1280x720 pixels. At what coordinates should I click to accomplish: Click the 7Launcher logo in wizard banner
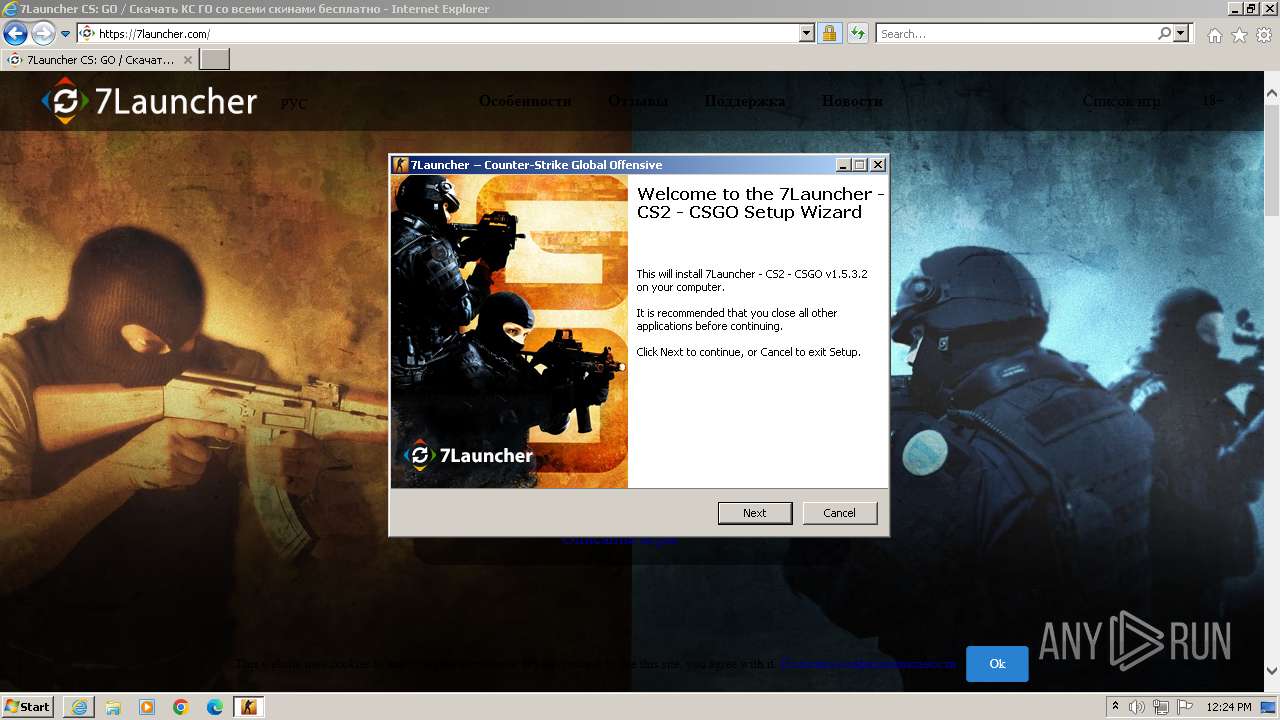point(469,456)
